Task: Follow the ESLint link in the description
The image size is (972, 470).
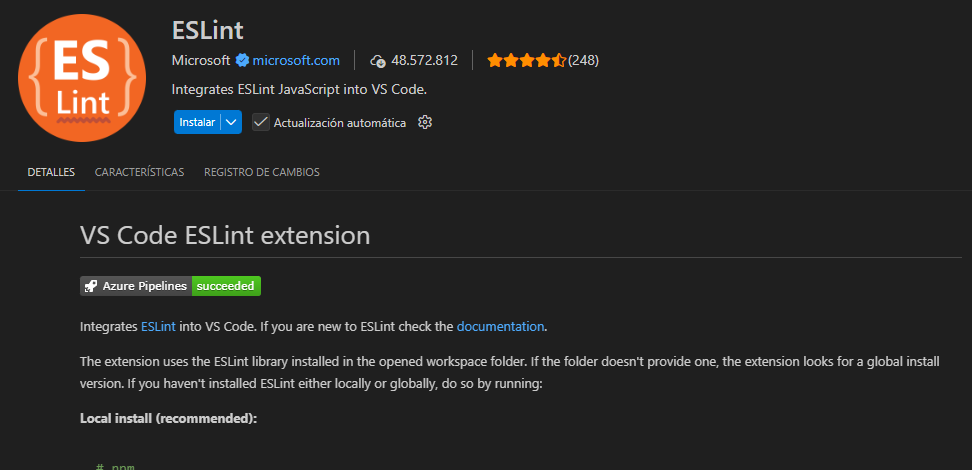Action: click(158, 326)
